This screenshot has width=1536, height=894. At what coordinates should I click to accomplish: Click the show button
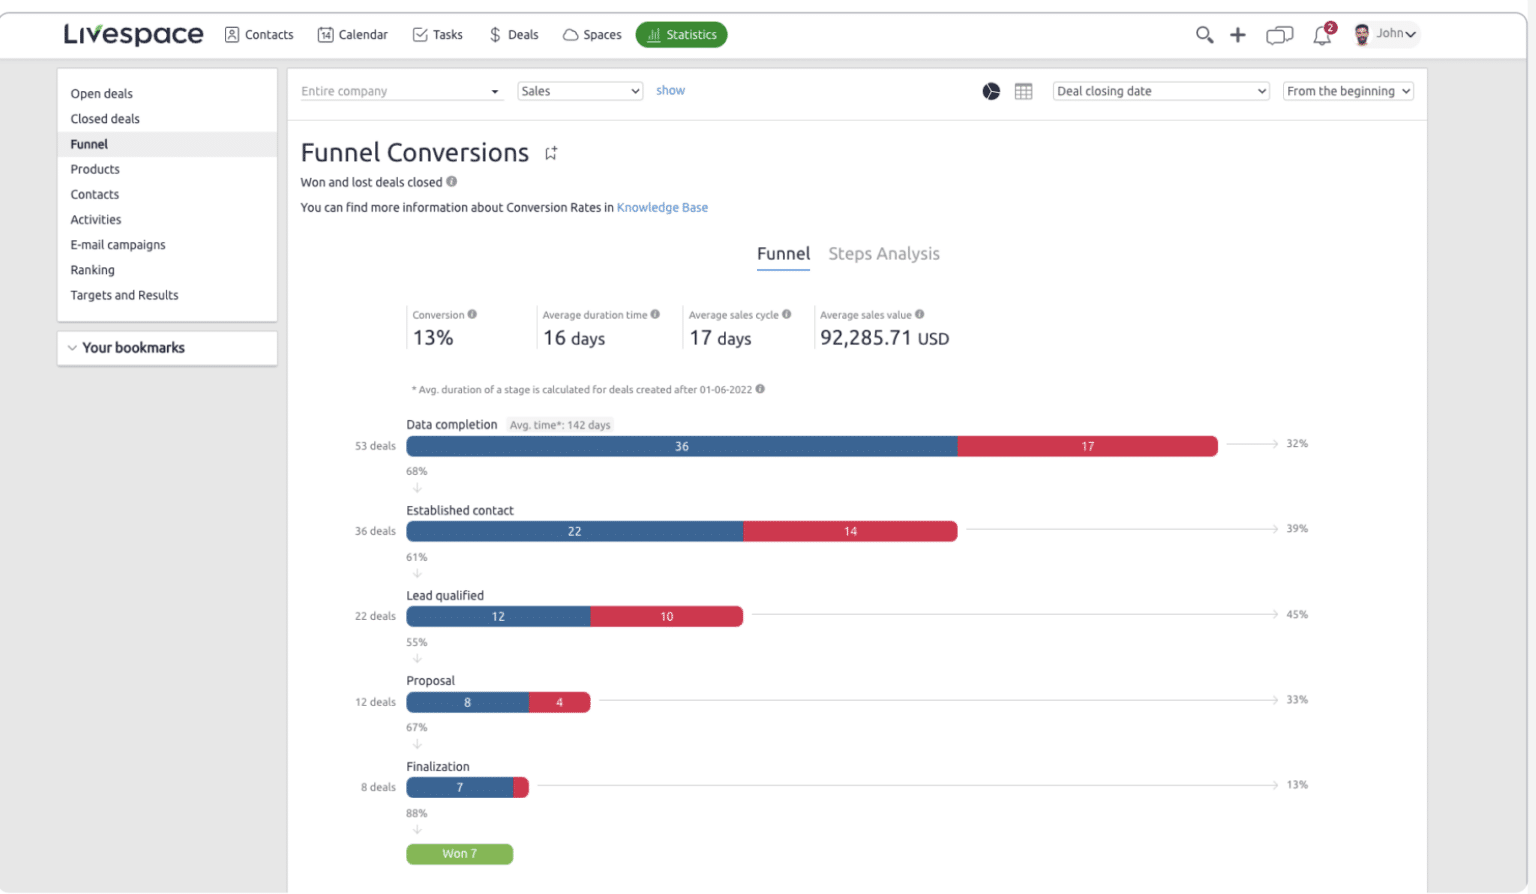[670, 90]
